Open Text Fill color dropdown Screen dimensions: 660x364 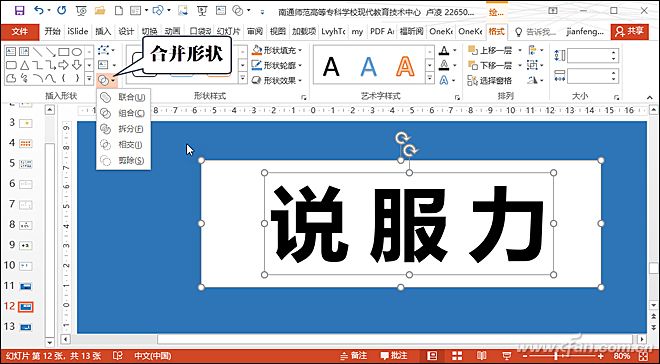click(455, 51)
